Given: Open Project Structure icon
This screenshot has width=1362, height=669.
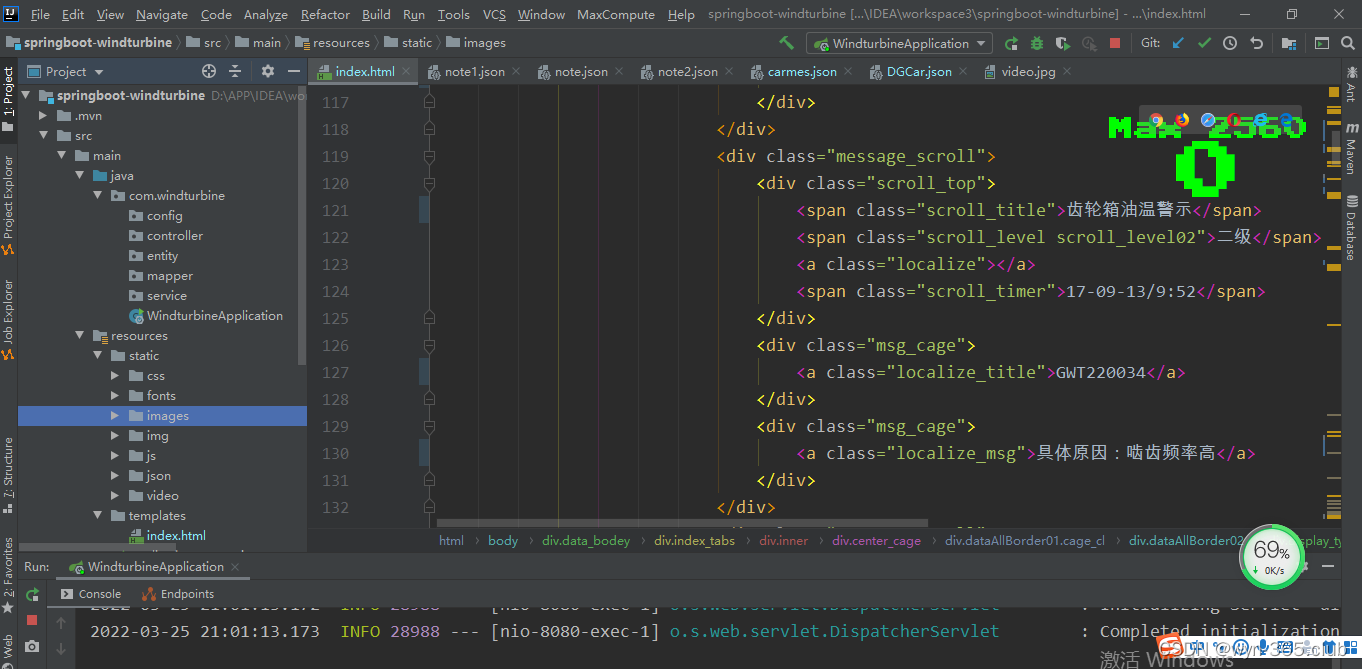Looking at the screenshot, I should (1289, 43).
